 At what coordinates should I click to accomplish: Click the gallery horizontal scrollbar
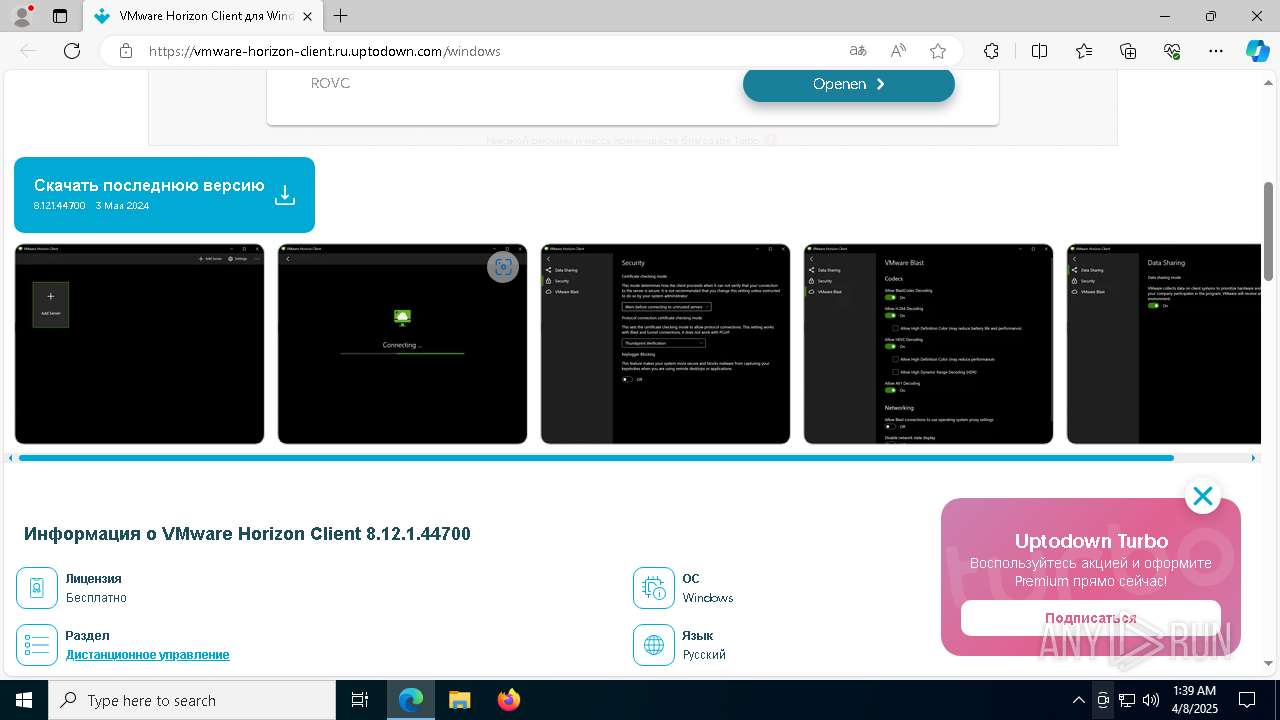[x=596, y=458]
